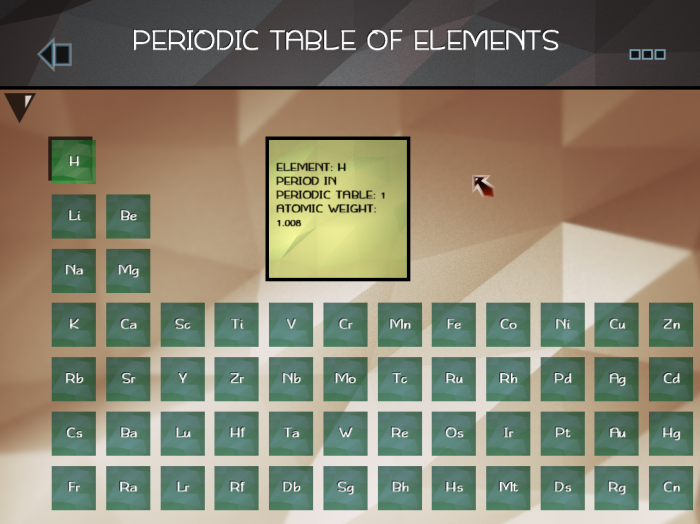Click the Re element tile
This screenshot has height=524, width=700.
(400, 433)
